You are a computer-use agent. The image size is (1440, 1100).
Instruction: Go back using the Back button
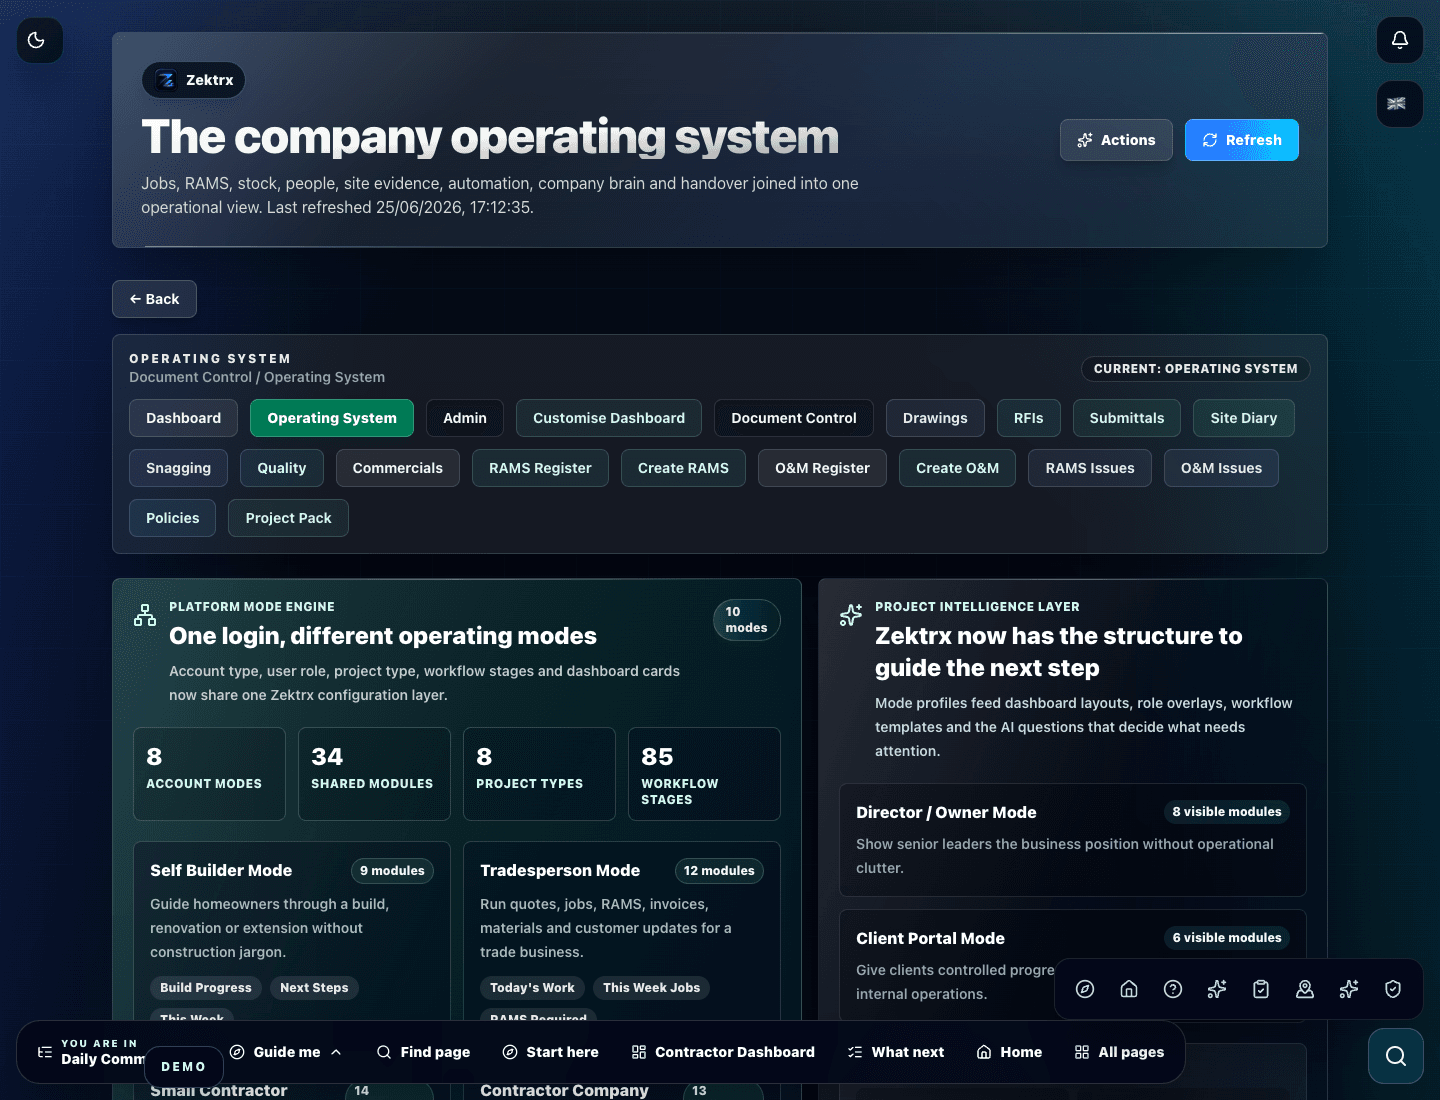154,299
